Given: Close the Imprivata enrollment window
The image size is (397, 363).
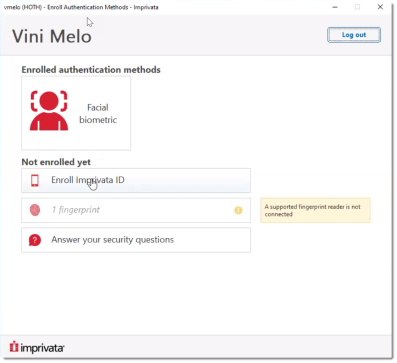Looking at the screenshot, I should pyautogui.click(x=380, y=7).
